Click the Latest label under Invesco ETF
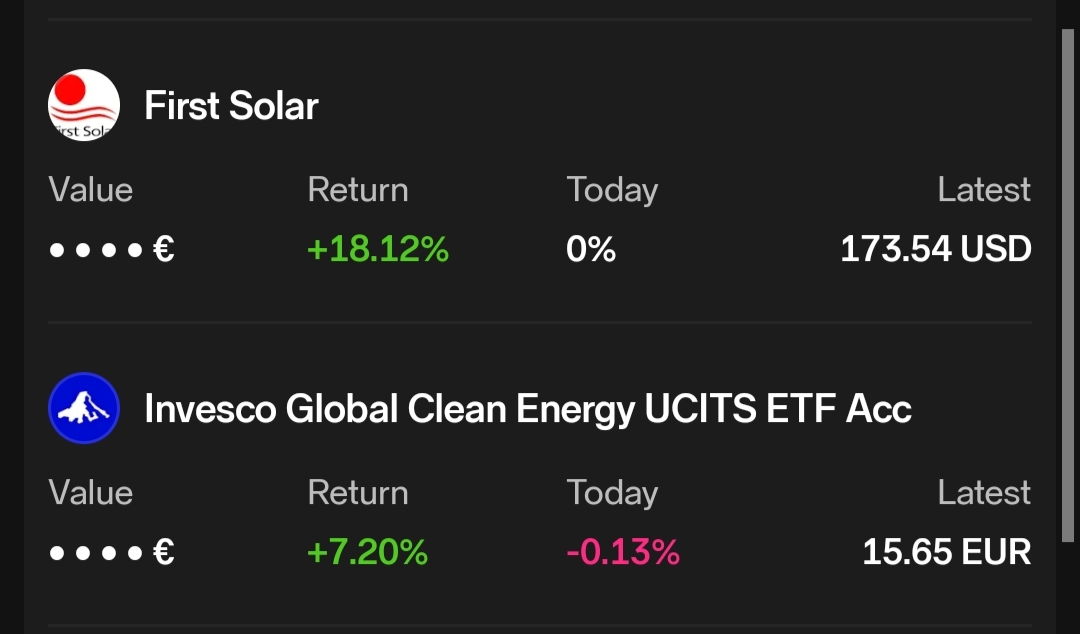 [984, 493]
